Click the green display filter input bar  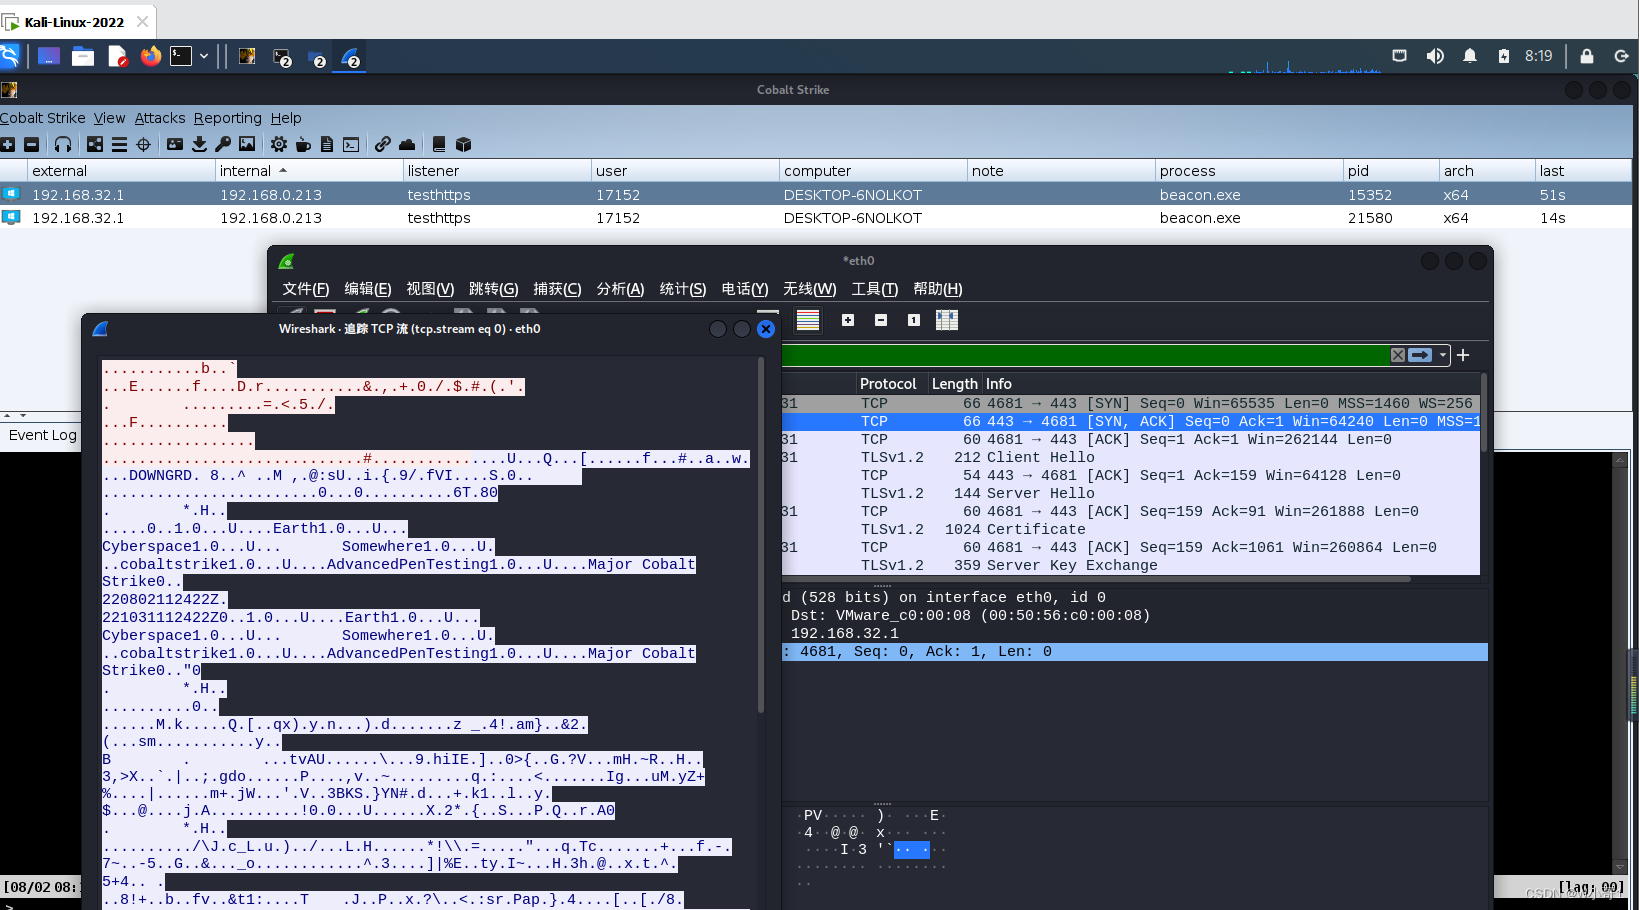coord(1080,355)
